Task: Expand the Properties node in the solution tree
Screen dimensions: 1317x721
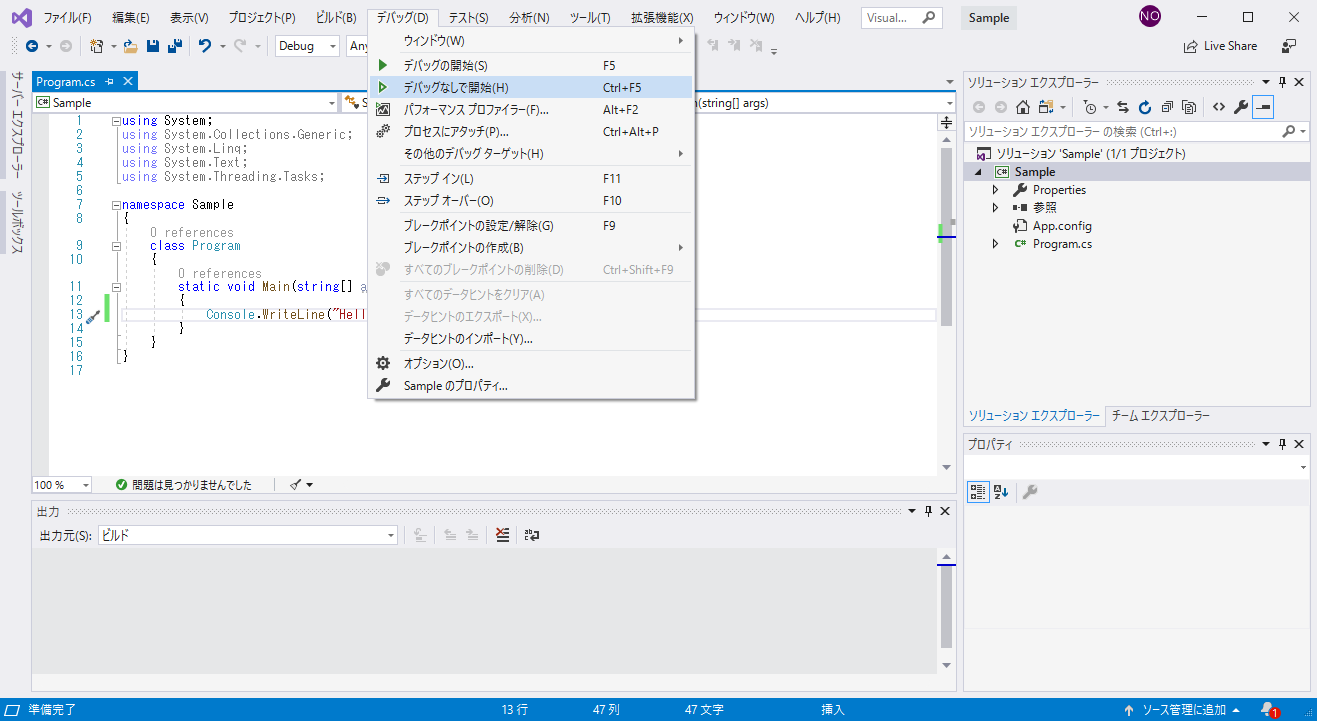Action: [995, 190]
